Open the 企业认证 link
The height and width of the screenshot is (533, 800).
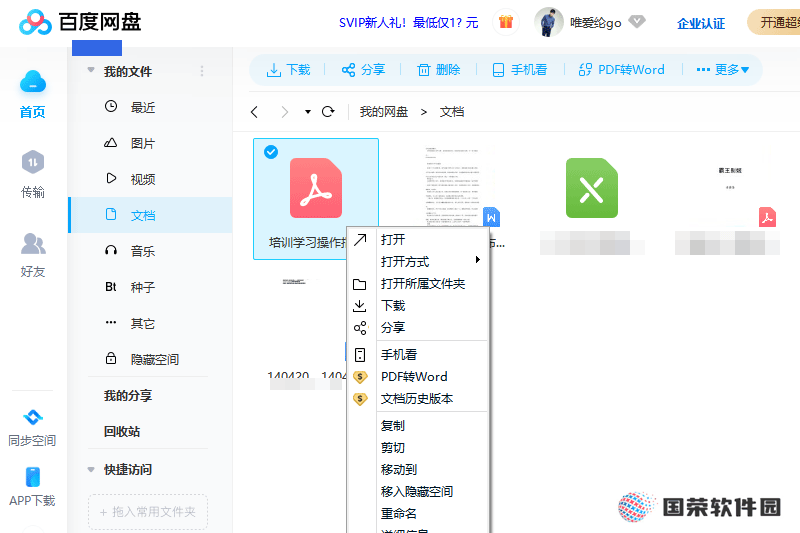click(701, 23)
